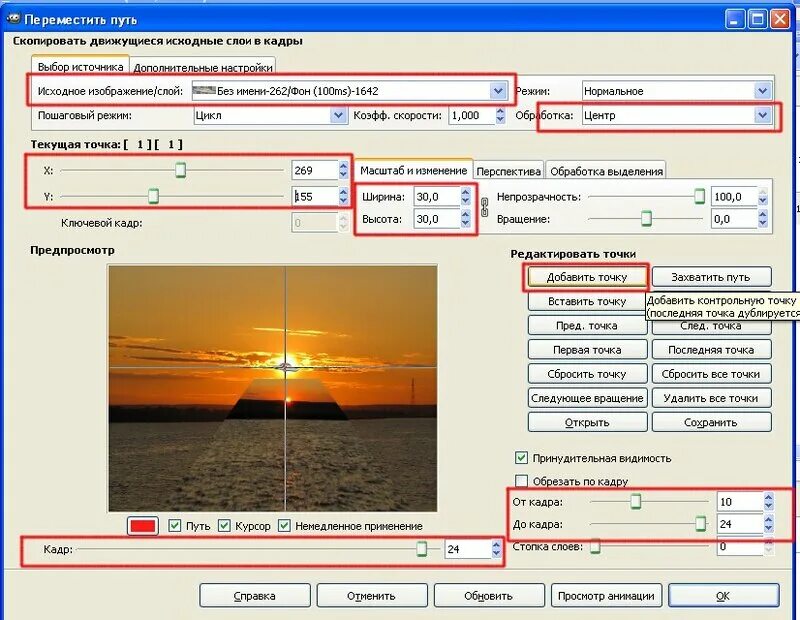
Task: Uncheck Принудительная видимость checkbox
Action: pos(521,458)
